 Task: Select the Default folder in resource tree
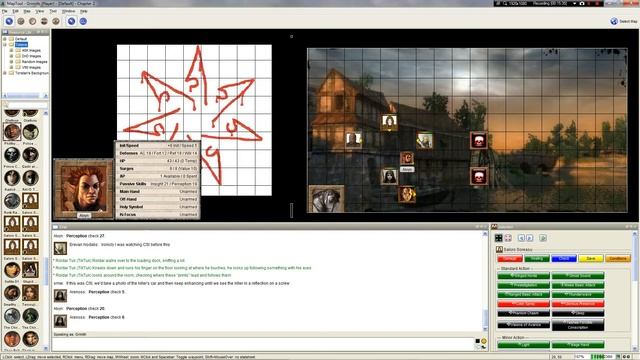click(x=21, y=39)
